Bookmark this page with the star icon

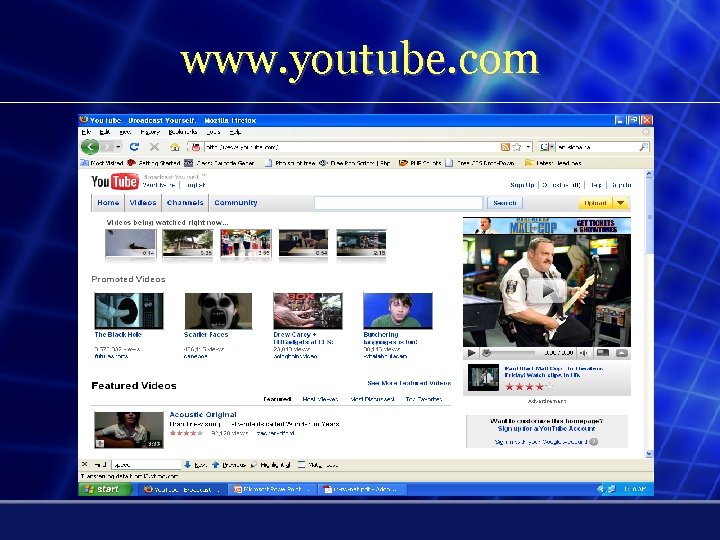click(517, 147)
